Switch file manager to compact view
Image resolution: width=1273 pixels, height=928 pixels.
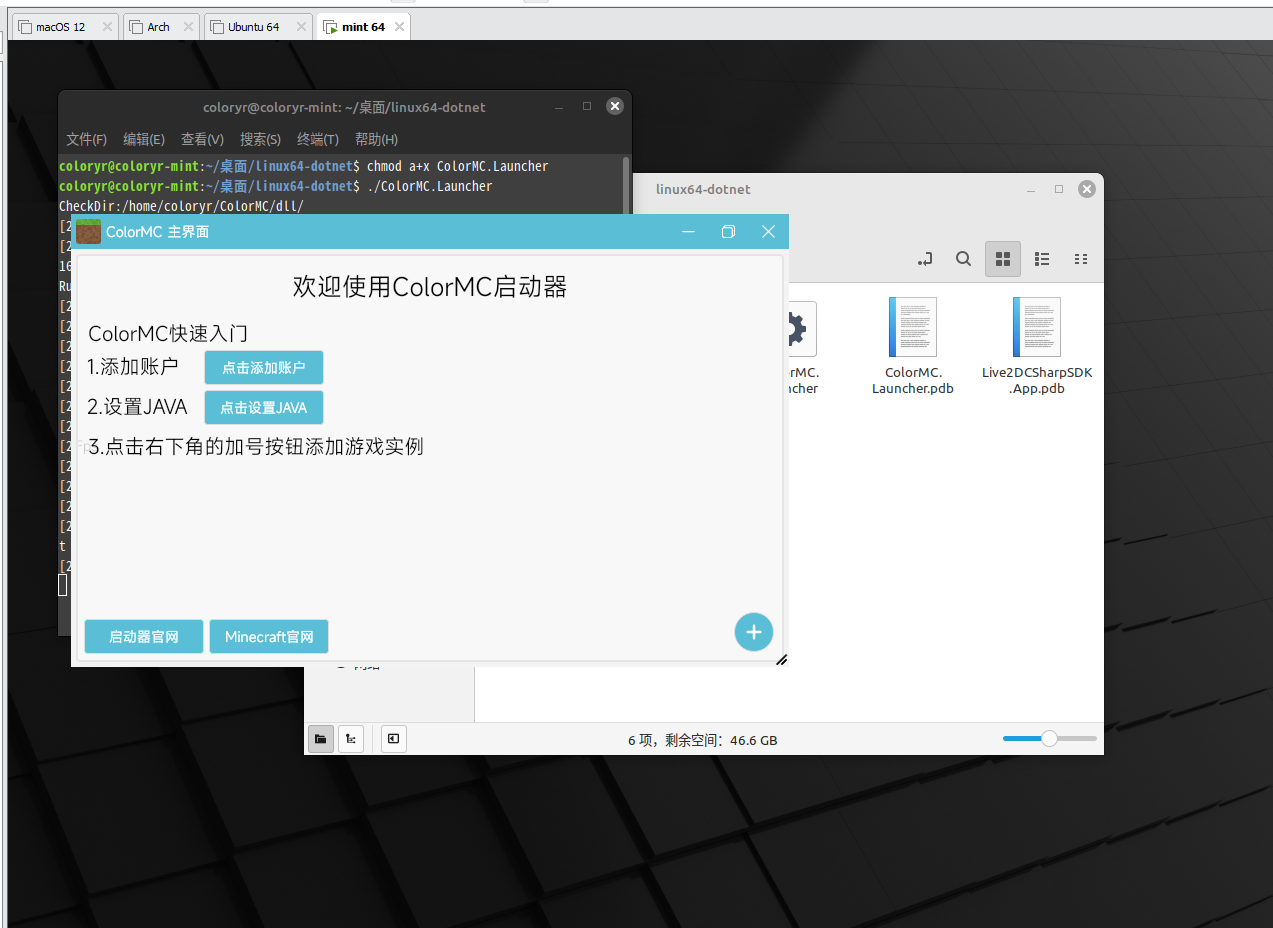pyautogui.click(x=1081, y=259)
